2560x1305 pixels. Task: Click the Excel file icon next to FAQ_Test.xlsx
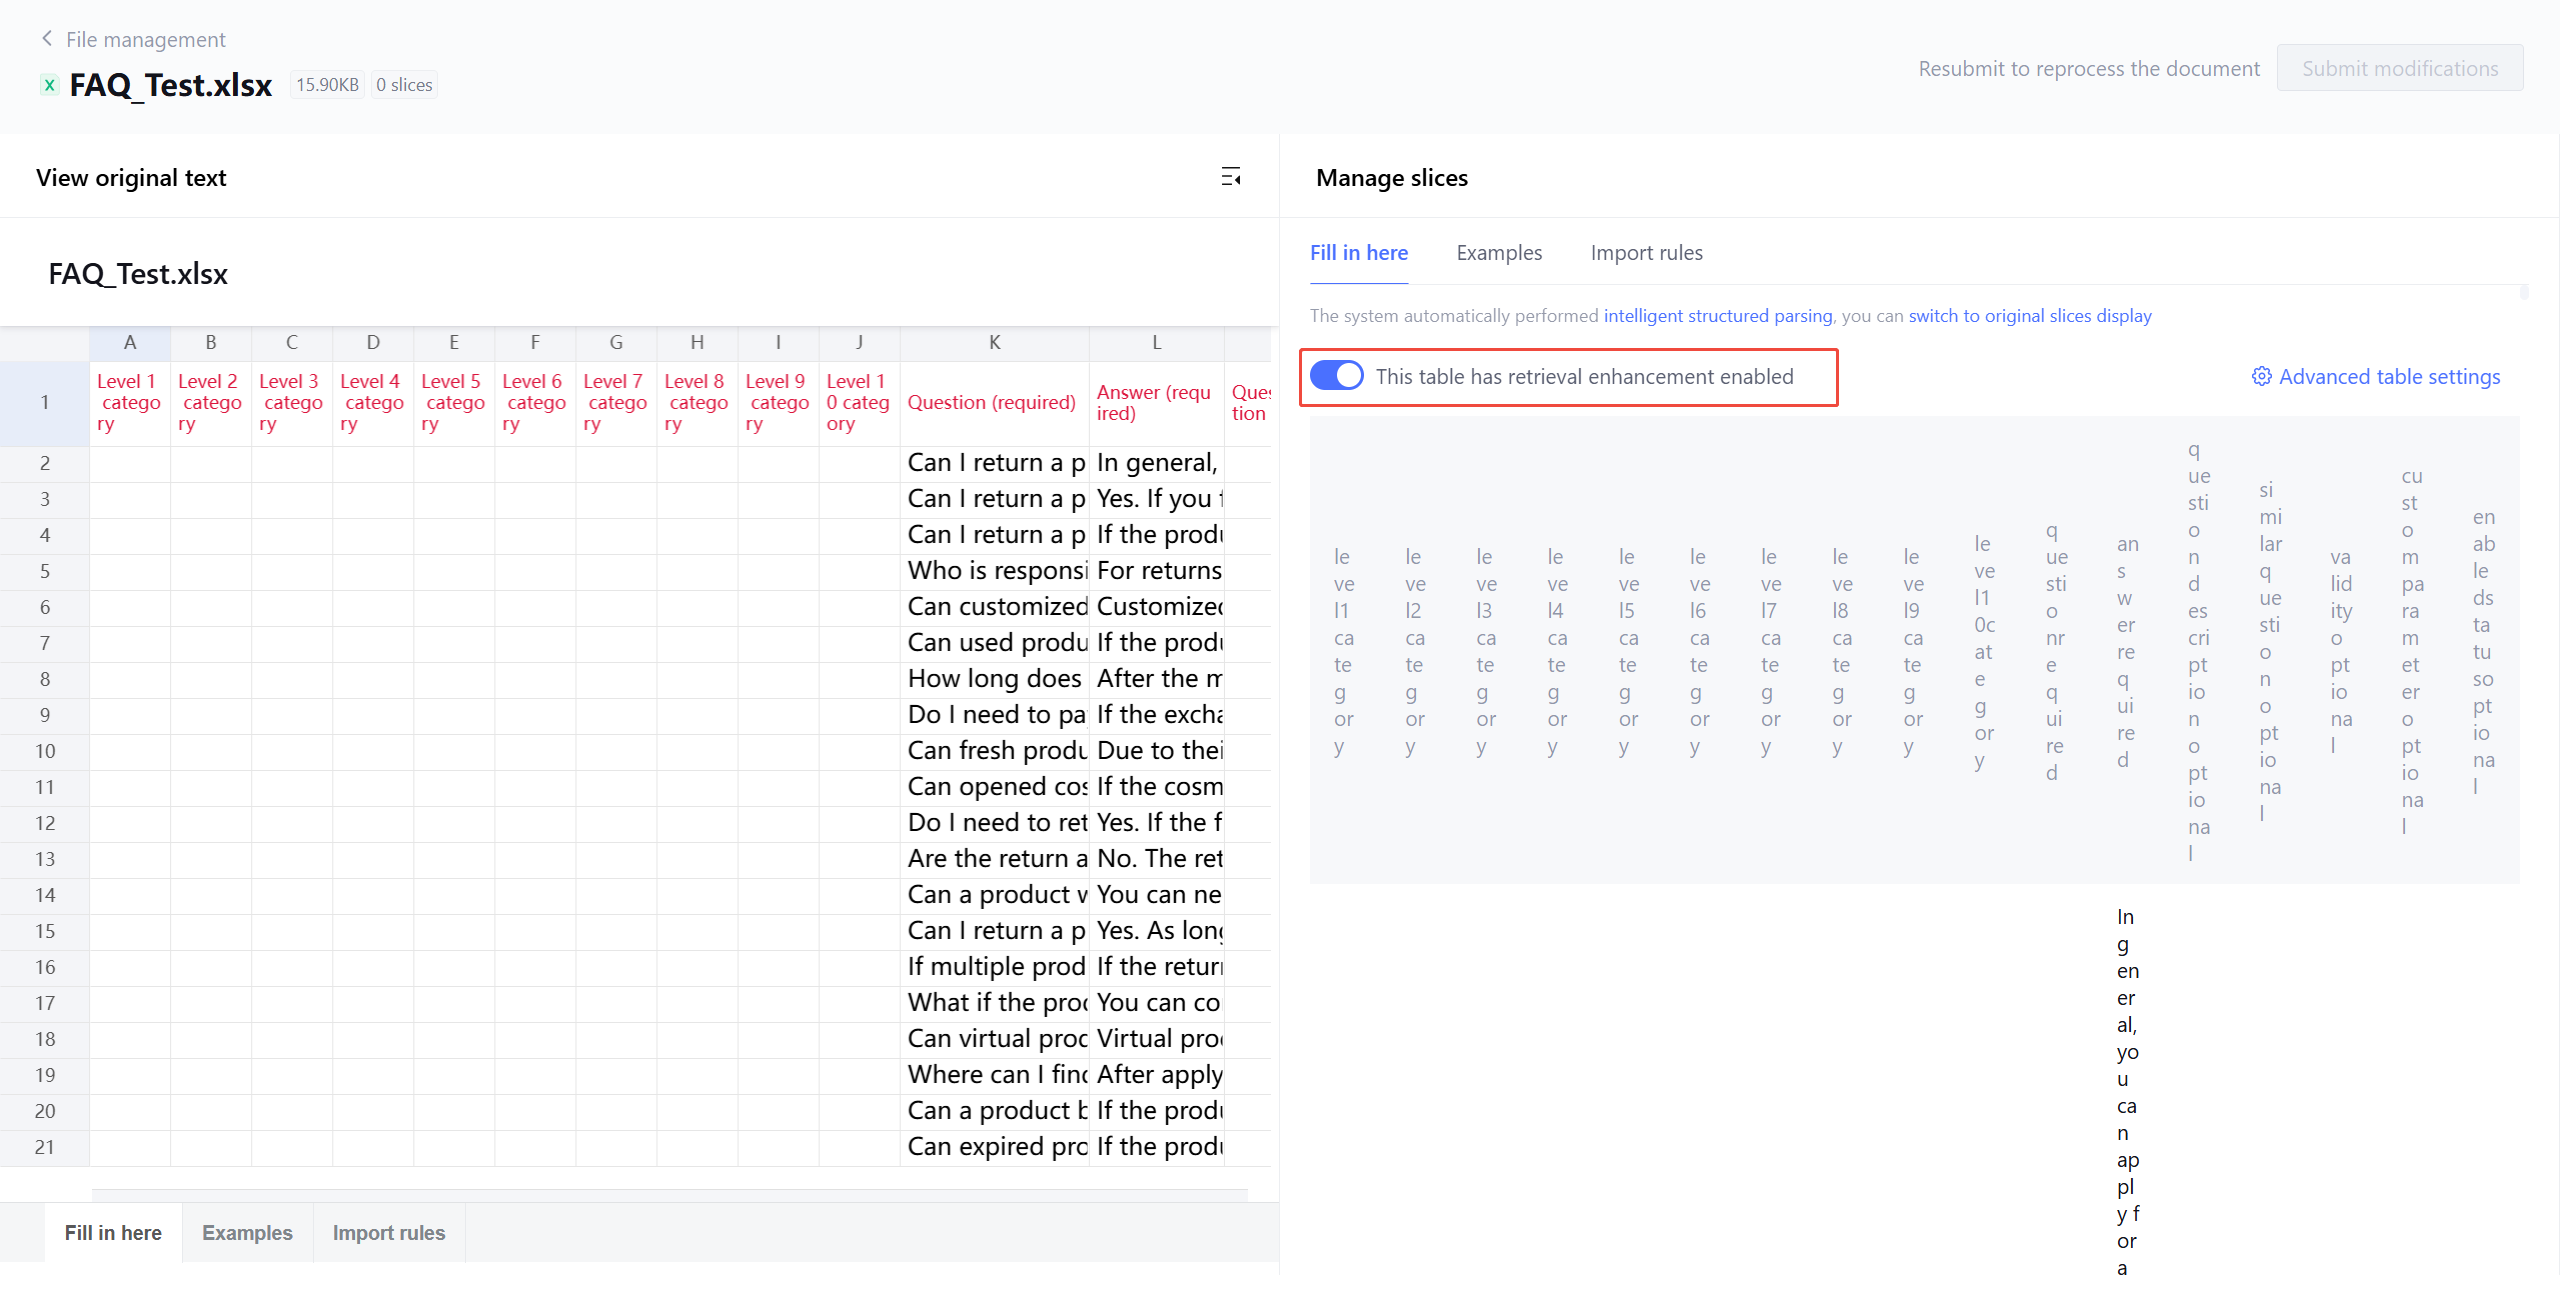point(49,85)
